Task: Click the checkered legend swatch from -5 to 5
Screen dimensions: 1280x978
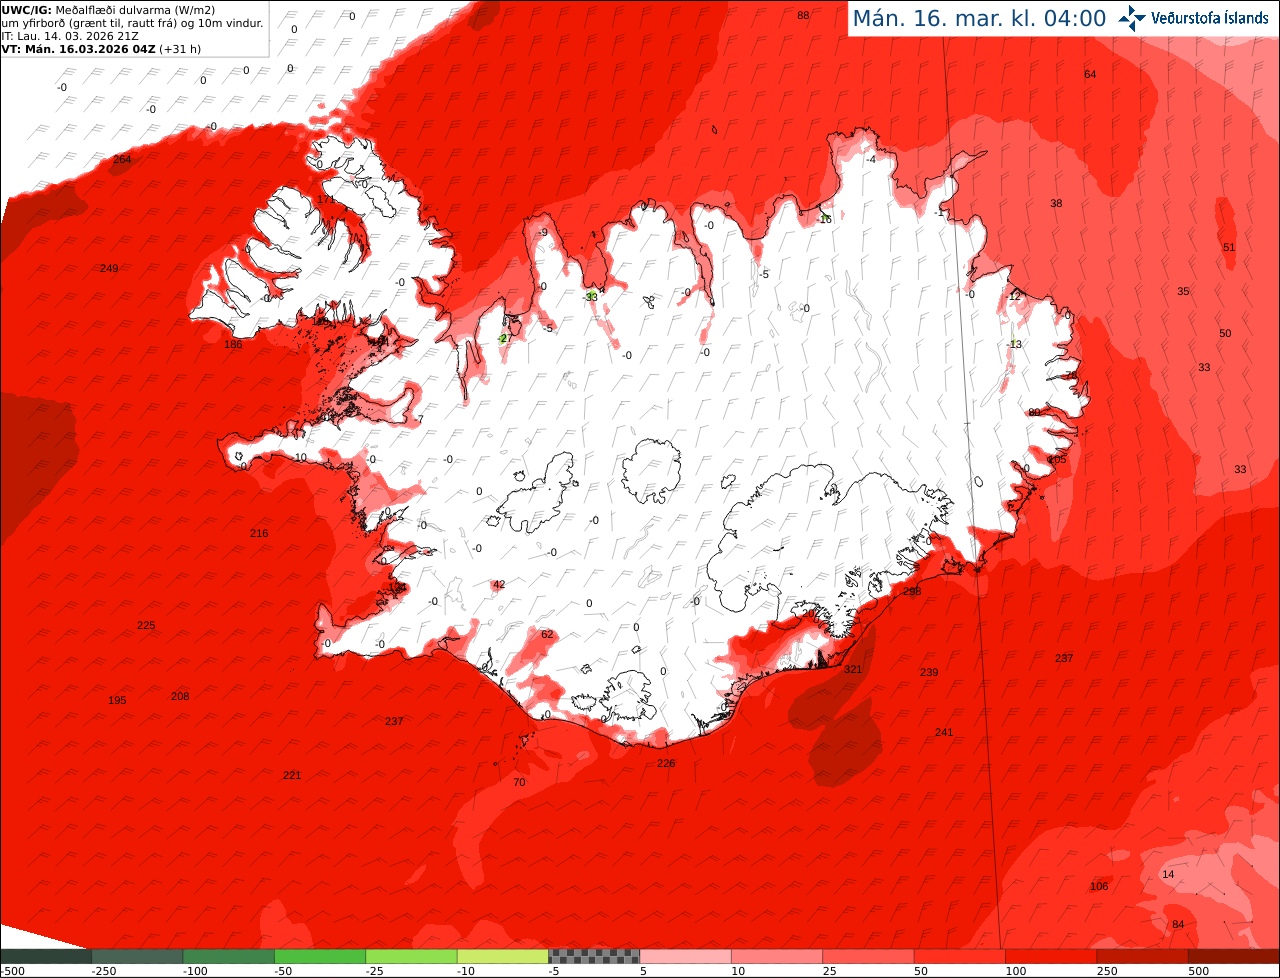Action: pos(594,956)
